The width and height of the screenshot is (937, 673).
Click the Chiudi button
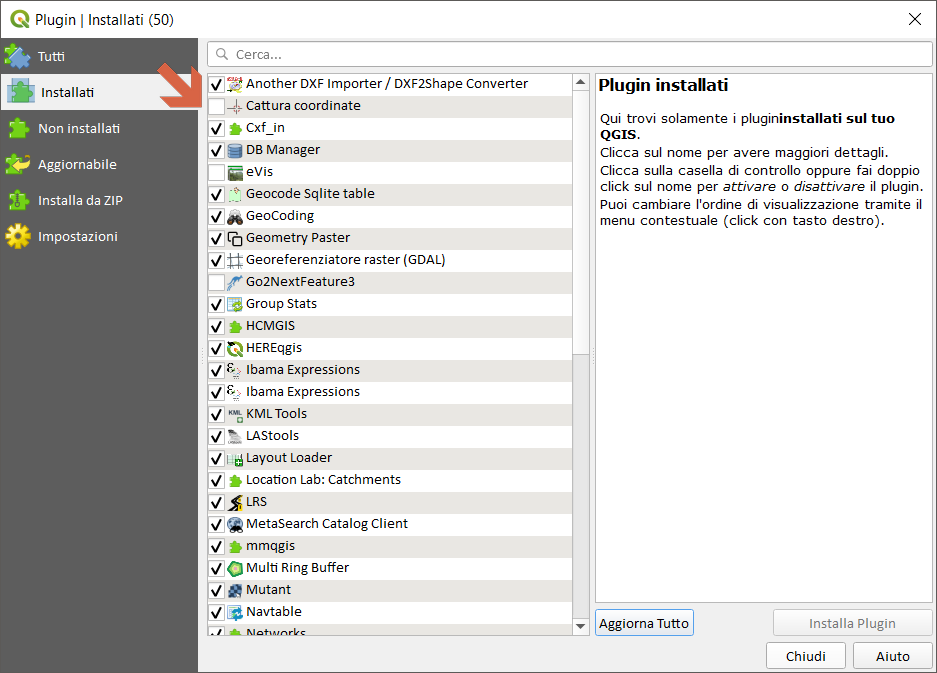pos(805,656)
